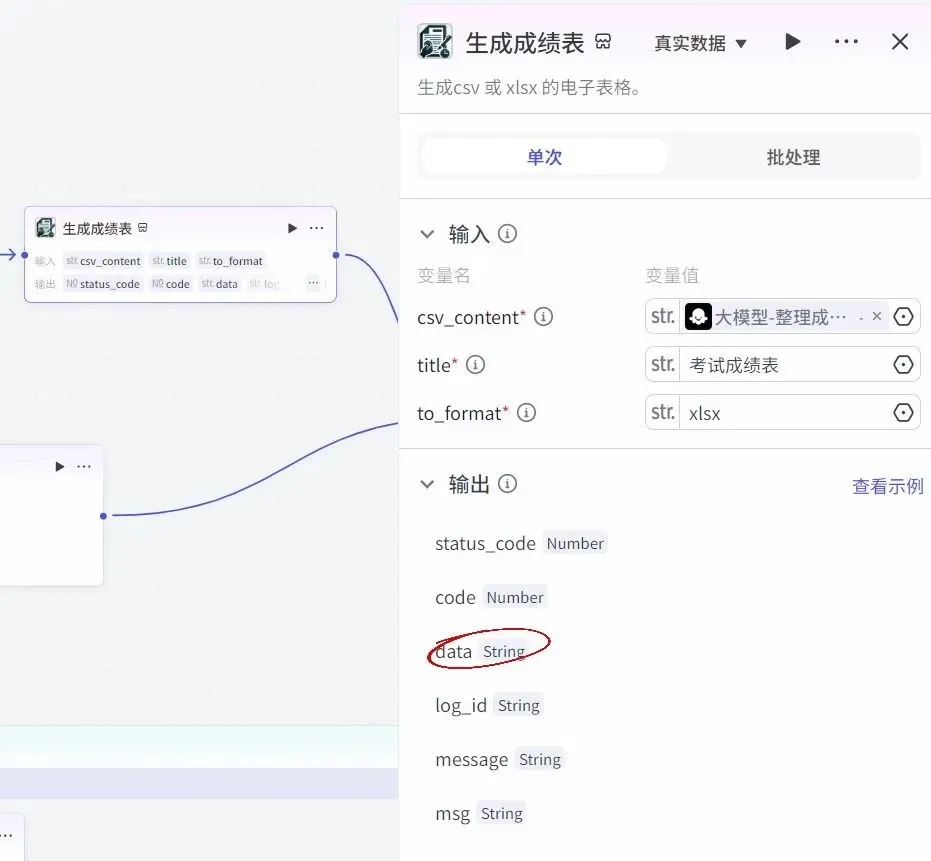
Task: Click the 生成成绩表 panel title text
Action: (525, 43)
